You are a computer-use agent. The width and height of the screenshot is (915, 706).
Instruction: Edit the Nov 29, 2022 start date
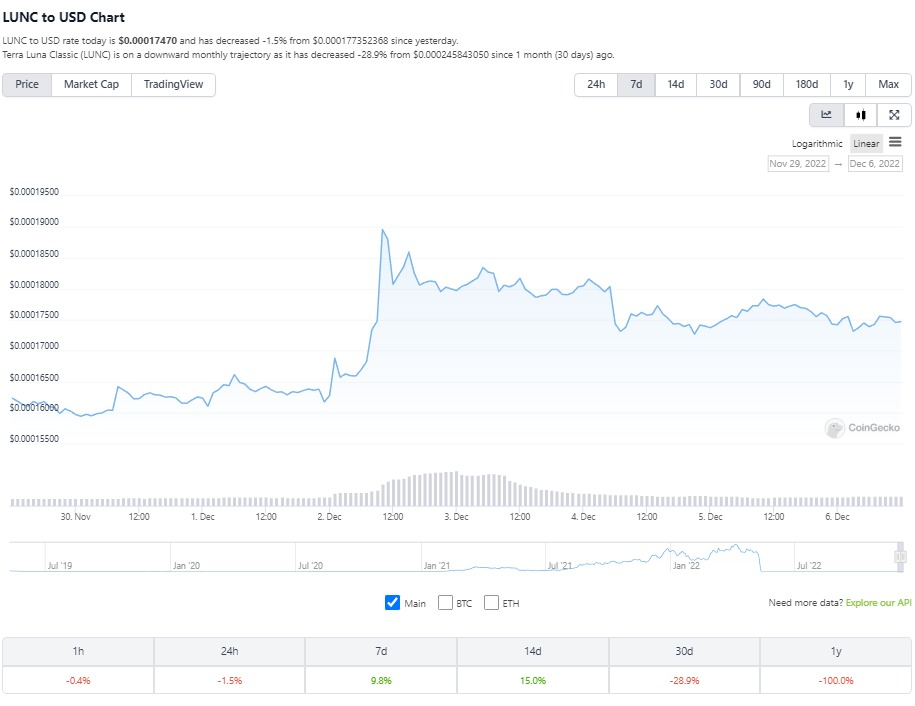pos(798,164)
